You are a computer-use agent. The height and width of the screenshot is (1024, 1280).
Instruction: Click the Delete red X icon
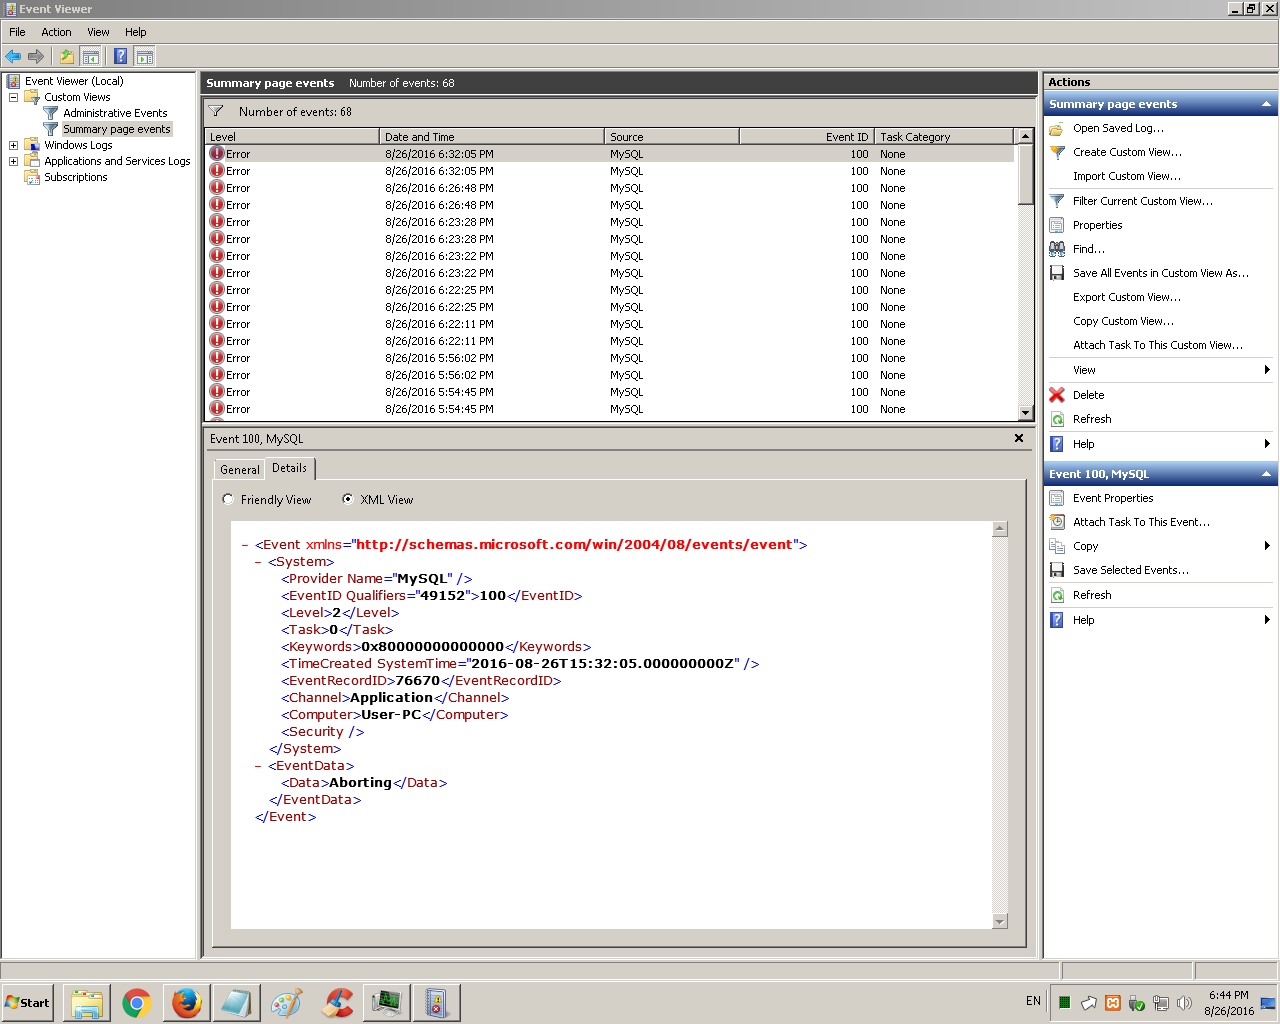[1057, 395]
